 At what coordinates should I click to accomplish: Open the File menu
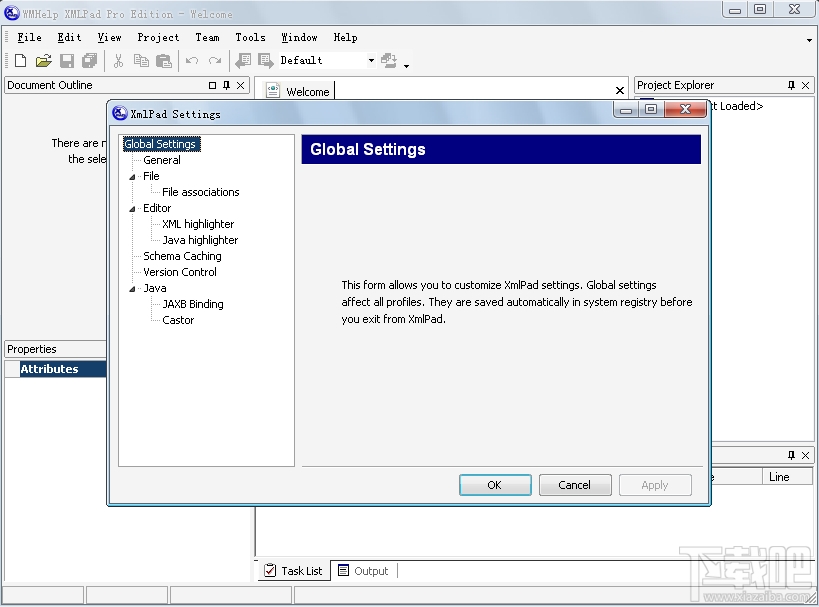[29, 37]
